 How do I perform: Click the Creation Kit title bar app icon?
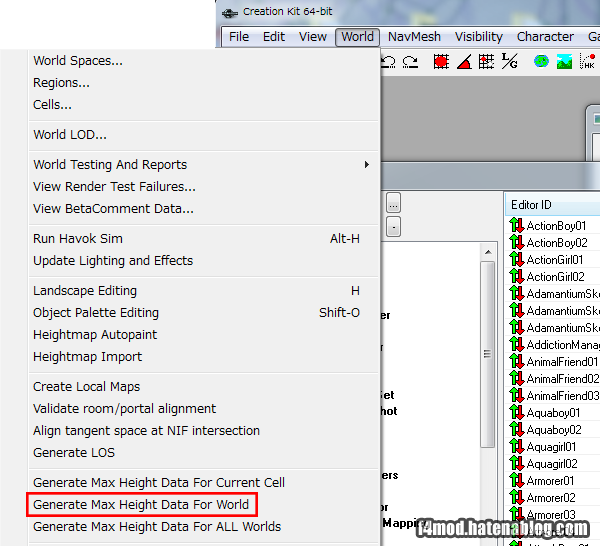[230, 13]
